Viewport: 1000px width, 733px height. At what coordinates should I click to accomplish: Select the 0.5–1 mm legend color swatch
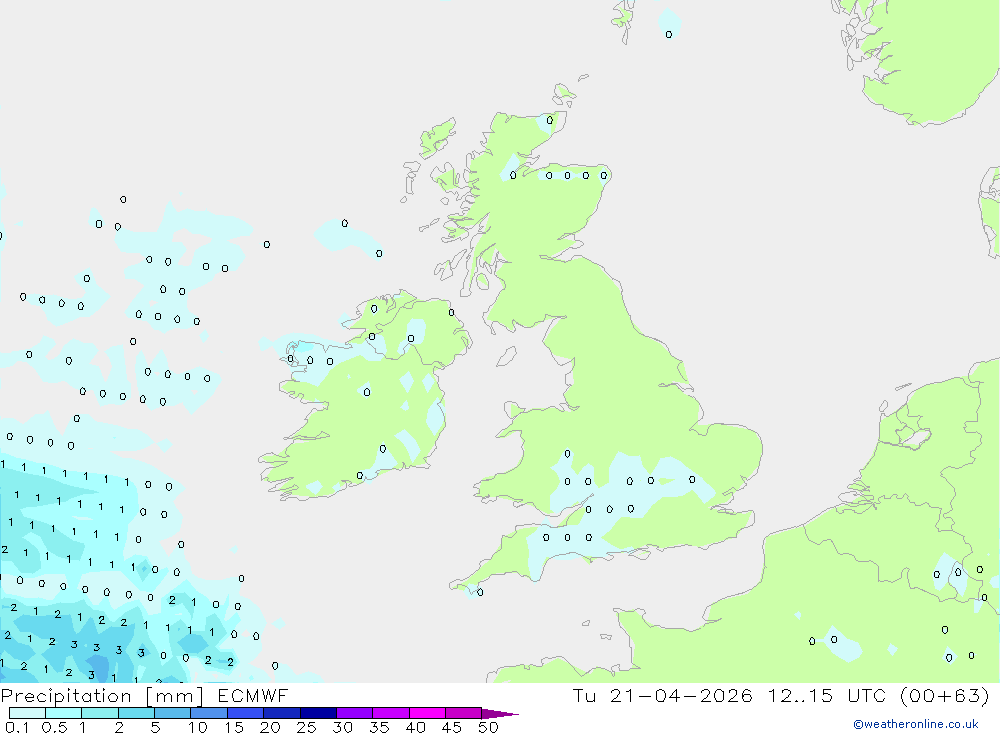[64, 713]
